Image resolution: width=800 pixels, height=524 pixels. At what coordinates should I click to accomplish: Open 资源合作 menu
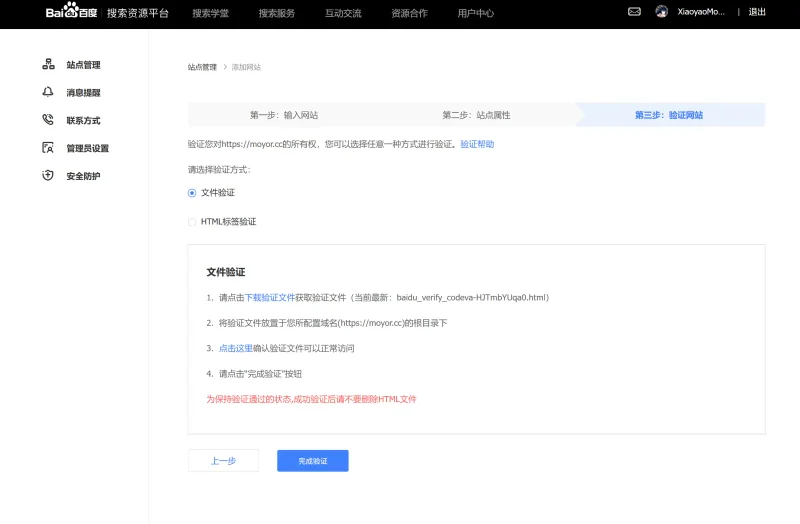click(x=410, y=13)
